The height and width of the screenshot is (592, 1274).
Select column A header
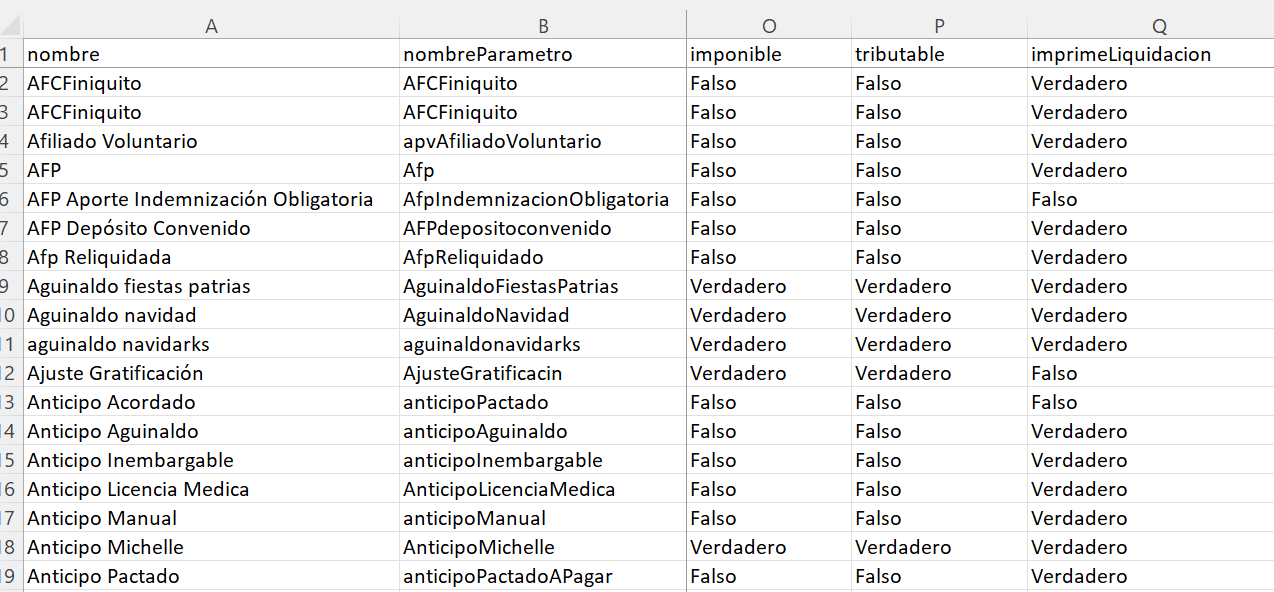coord(211,27)
